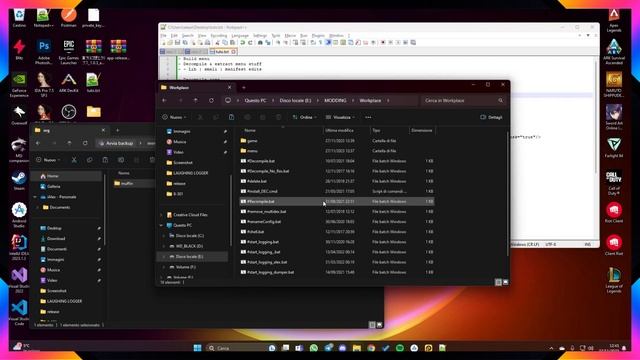
Task: Click Disco locale (E:) breadcrumb segment
Action: click(295, 100)
